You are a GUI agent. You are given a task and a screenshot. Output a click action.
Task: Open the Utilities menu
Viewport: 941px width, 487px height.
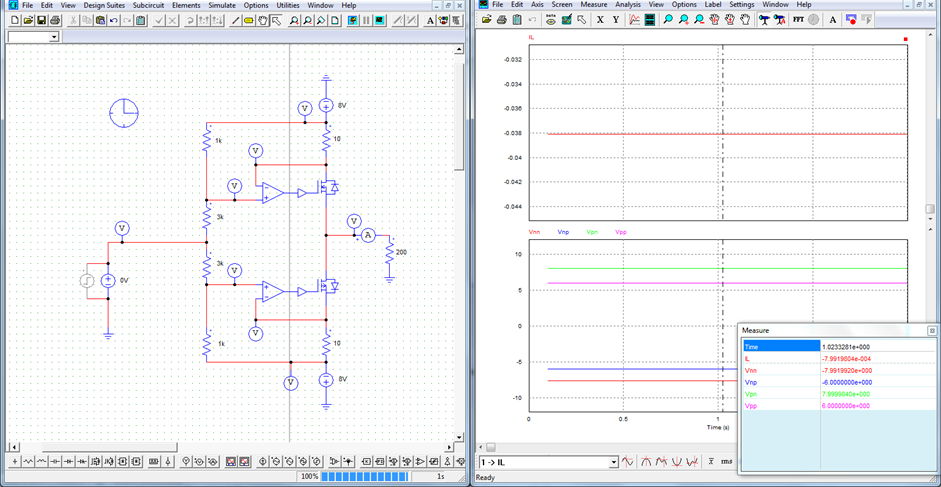(287, 5)
